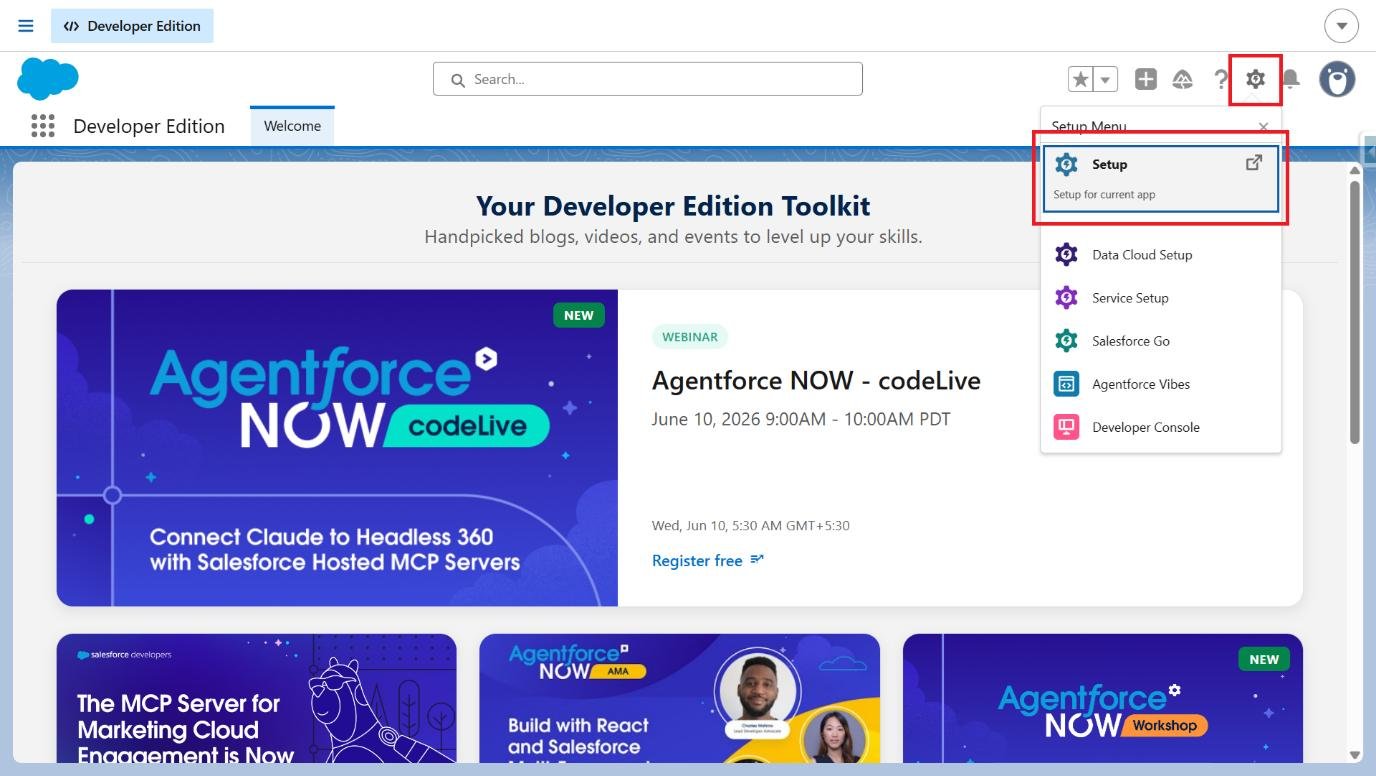This screenshot has height=776, width=1376.
Task: Open Developer Console from the menu
Action: [x=1160, y=427]
